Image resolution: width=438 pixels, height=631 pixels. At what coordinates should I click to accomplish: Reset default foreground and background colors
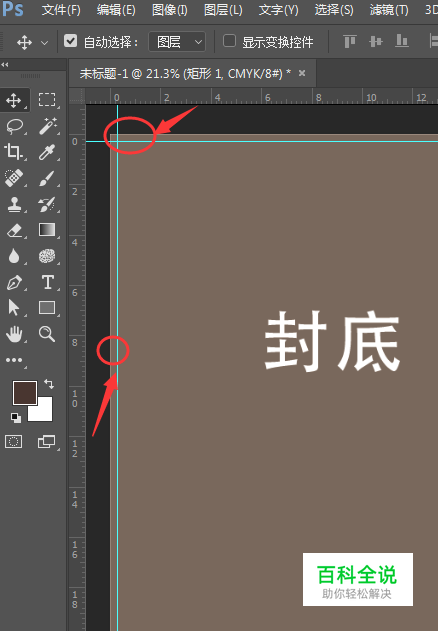click(16, 418)
